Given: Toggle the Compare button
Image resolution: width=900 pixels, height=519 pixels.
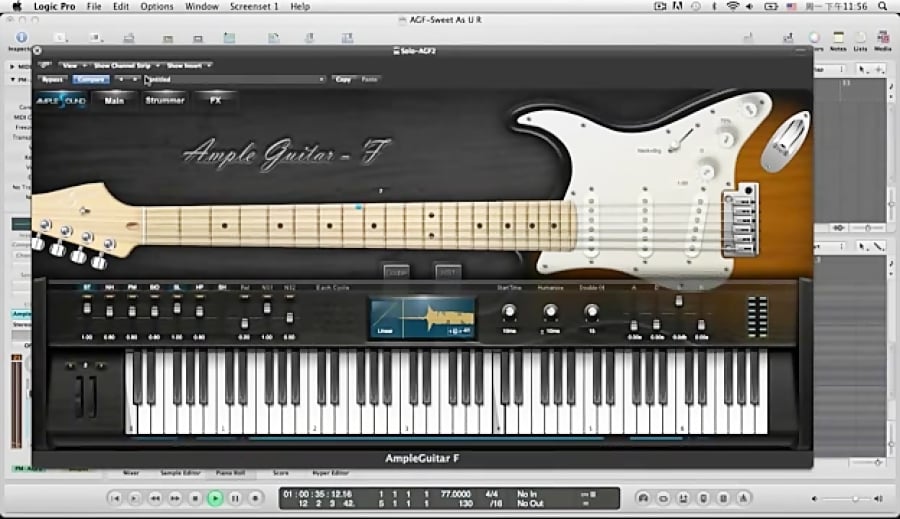Looking at the screenshot, I should tap(91, 79).
